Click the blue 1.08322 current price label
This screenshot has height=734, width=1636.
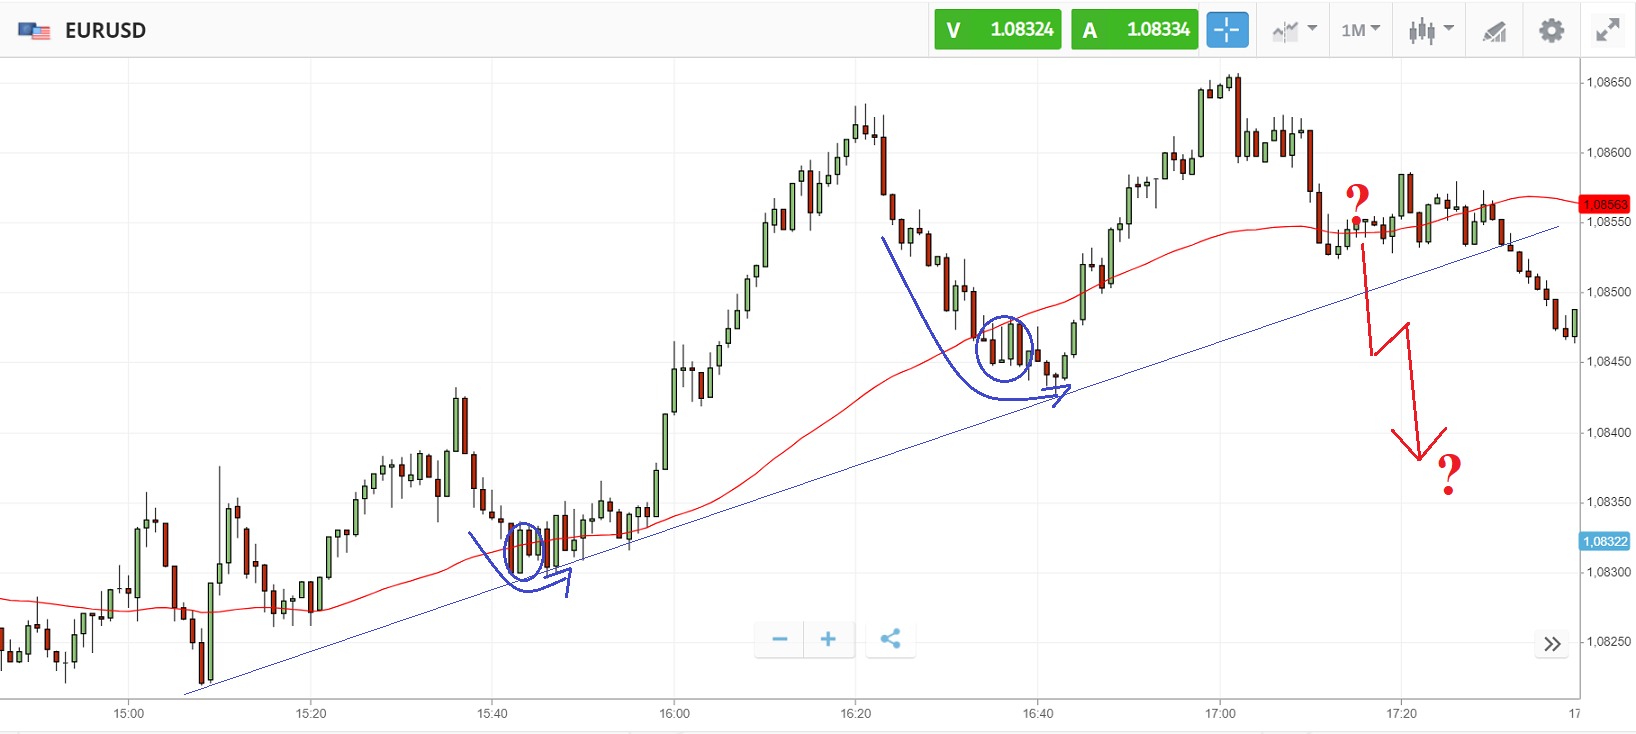1605,541
